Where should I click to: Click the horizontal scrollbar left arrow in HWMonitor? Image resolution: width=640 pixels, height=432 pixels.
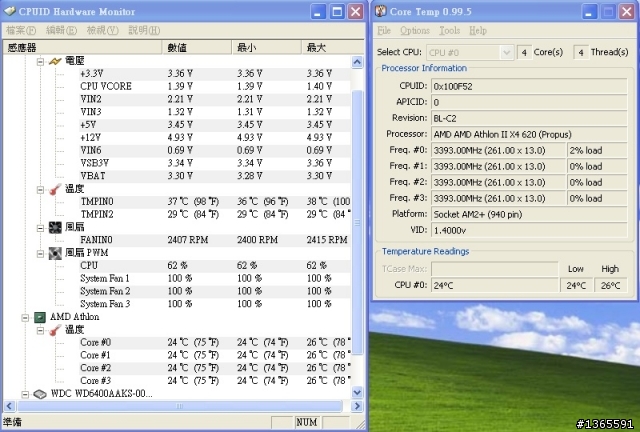9,406
